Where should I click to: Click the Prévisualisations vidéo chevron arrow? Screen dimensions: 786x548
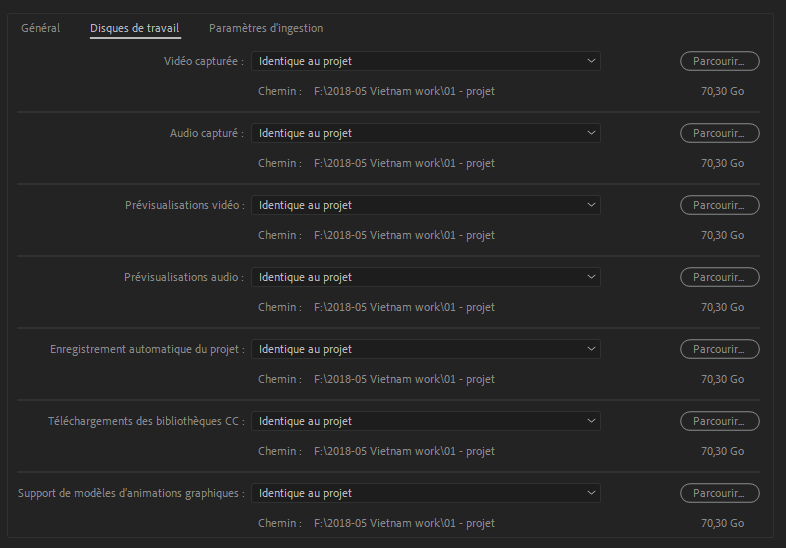point(592,205)
